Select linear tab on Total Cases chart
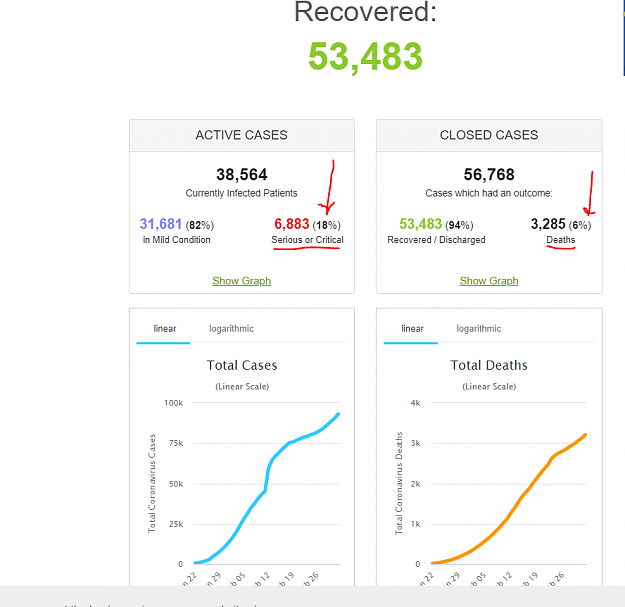The width and height of the screenshot is (625, 607). [x=165, y=328]
